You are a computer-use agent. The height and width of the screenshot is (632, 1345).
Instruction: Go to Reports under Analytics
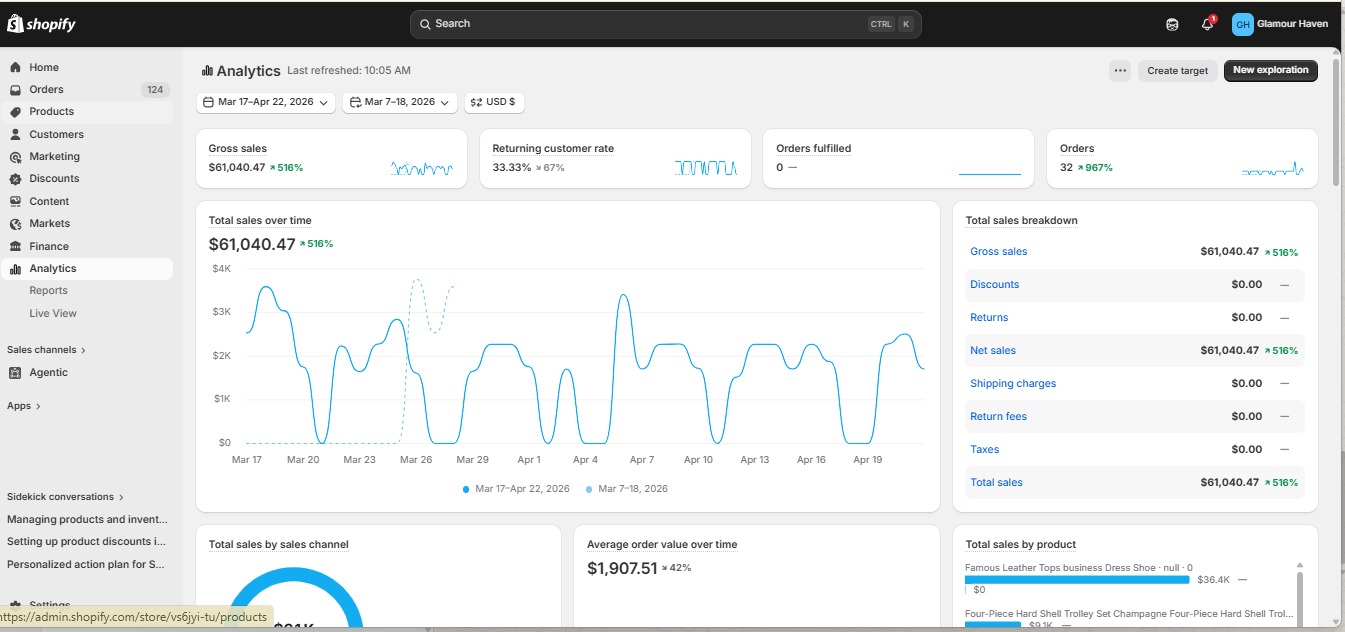pyautogui.click(x=49, y=291)
